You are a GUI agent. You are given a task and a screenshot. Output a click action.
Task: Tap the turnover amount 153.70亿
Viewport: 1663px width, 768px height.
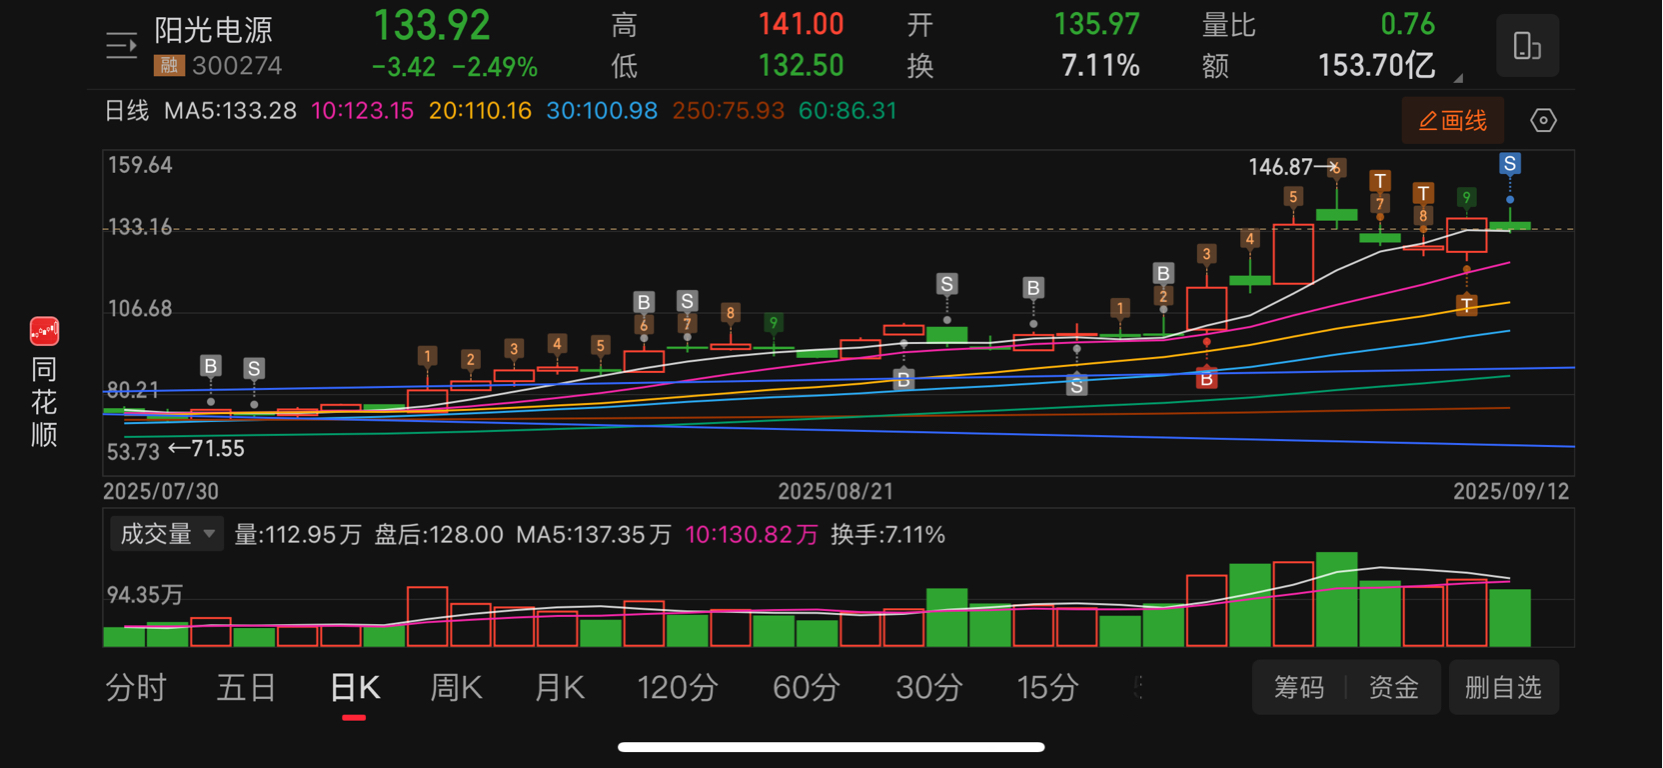[x=1377, y=66]
